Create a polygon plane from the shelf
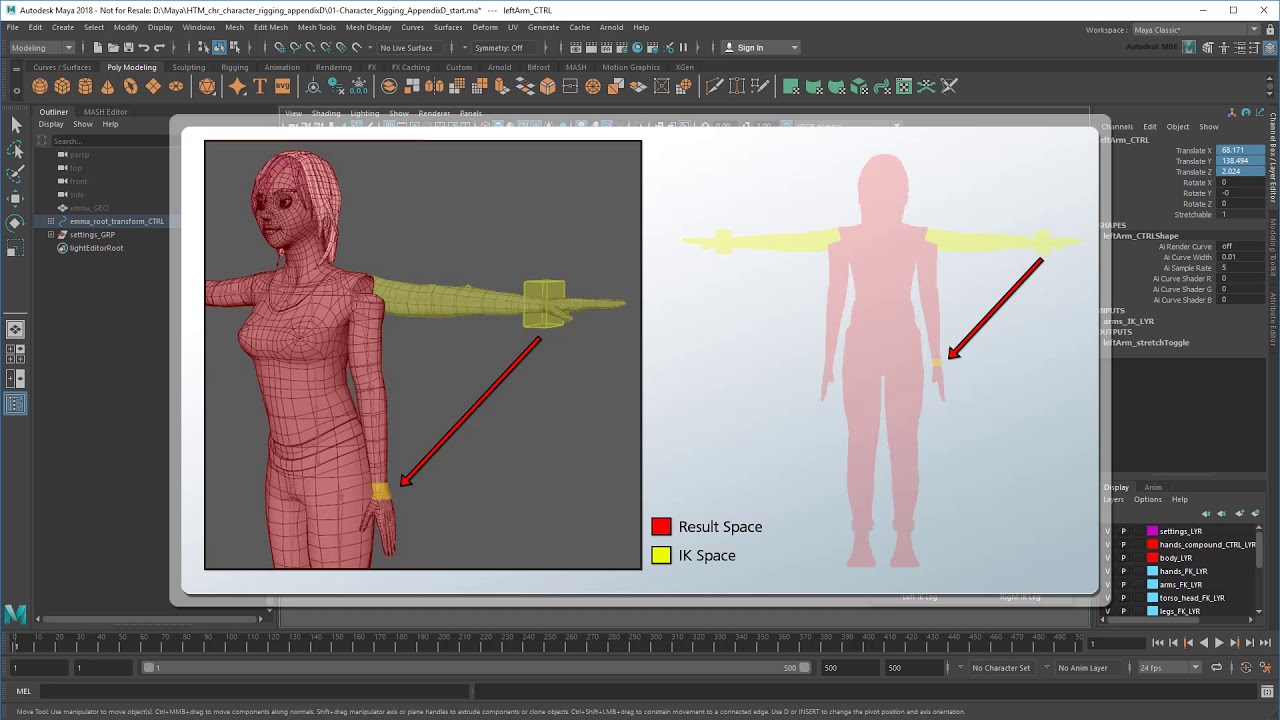 tap(153, 87)
